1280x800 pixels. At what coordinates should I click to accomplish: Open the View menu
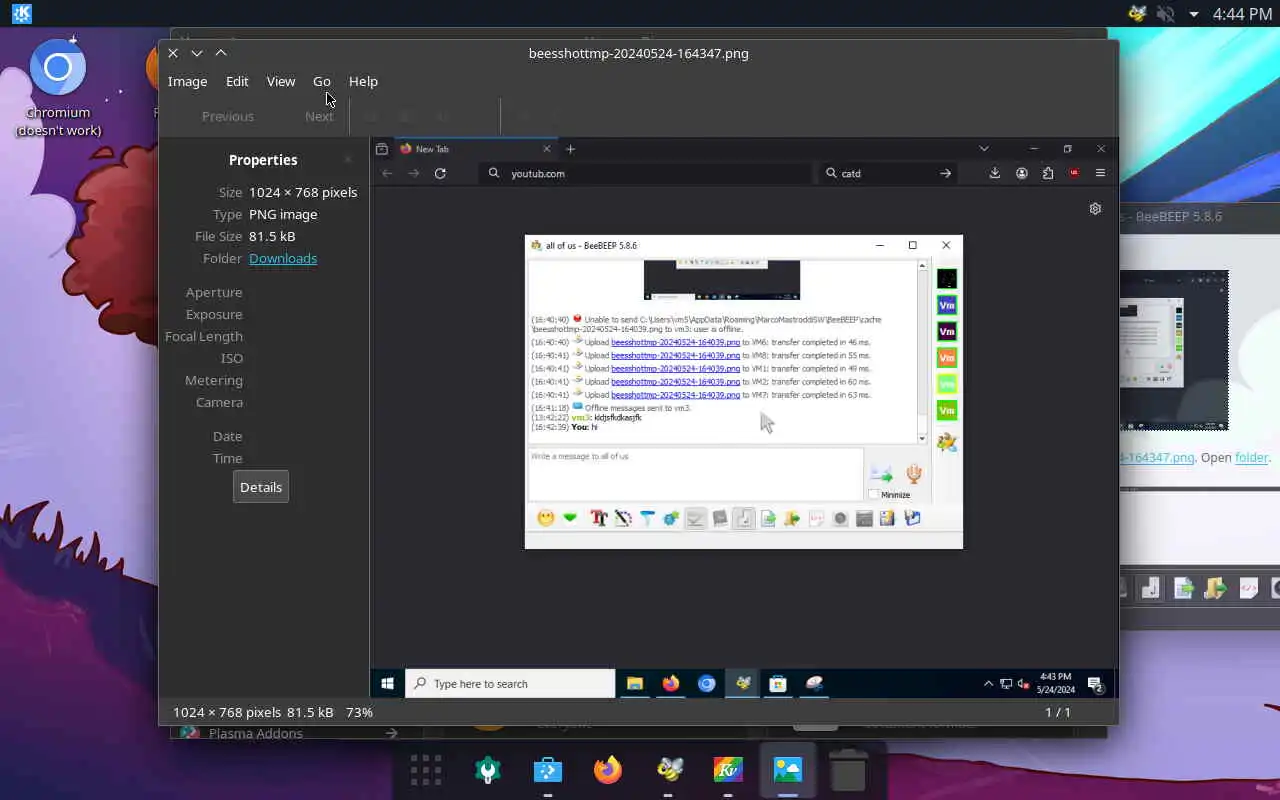(281, 81)
